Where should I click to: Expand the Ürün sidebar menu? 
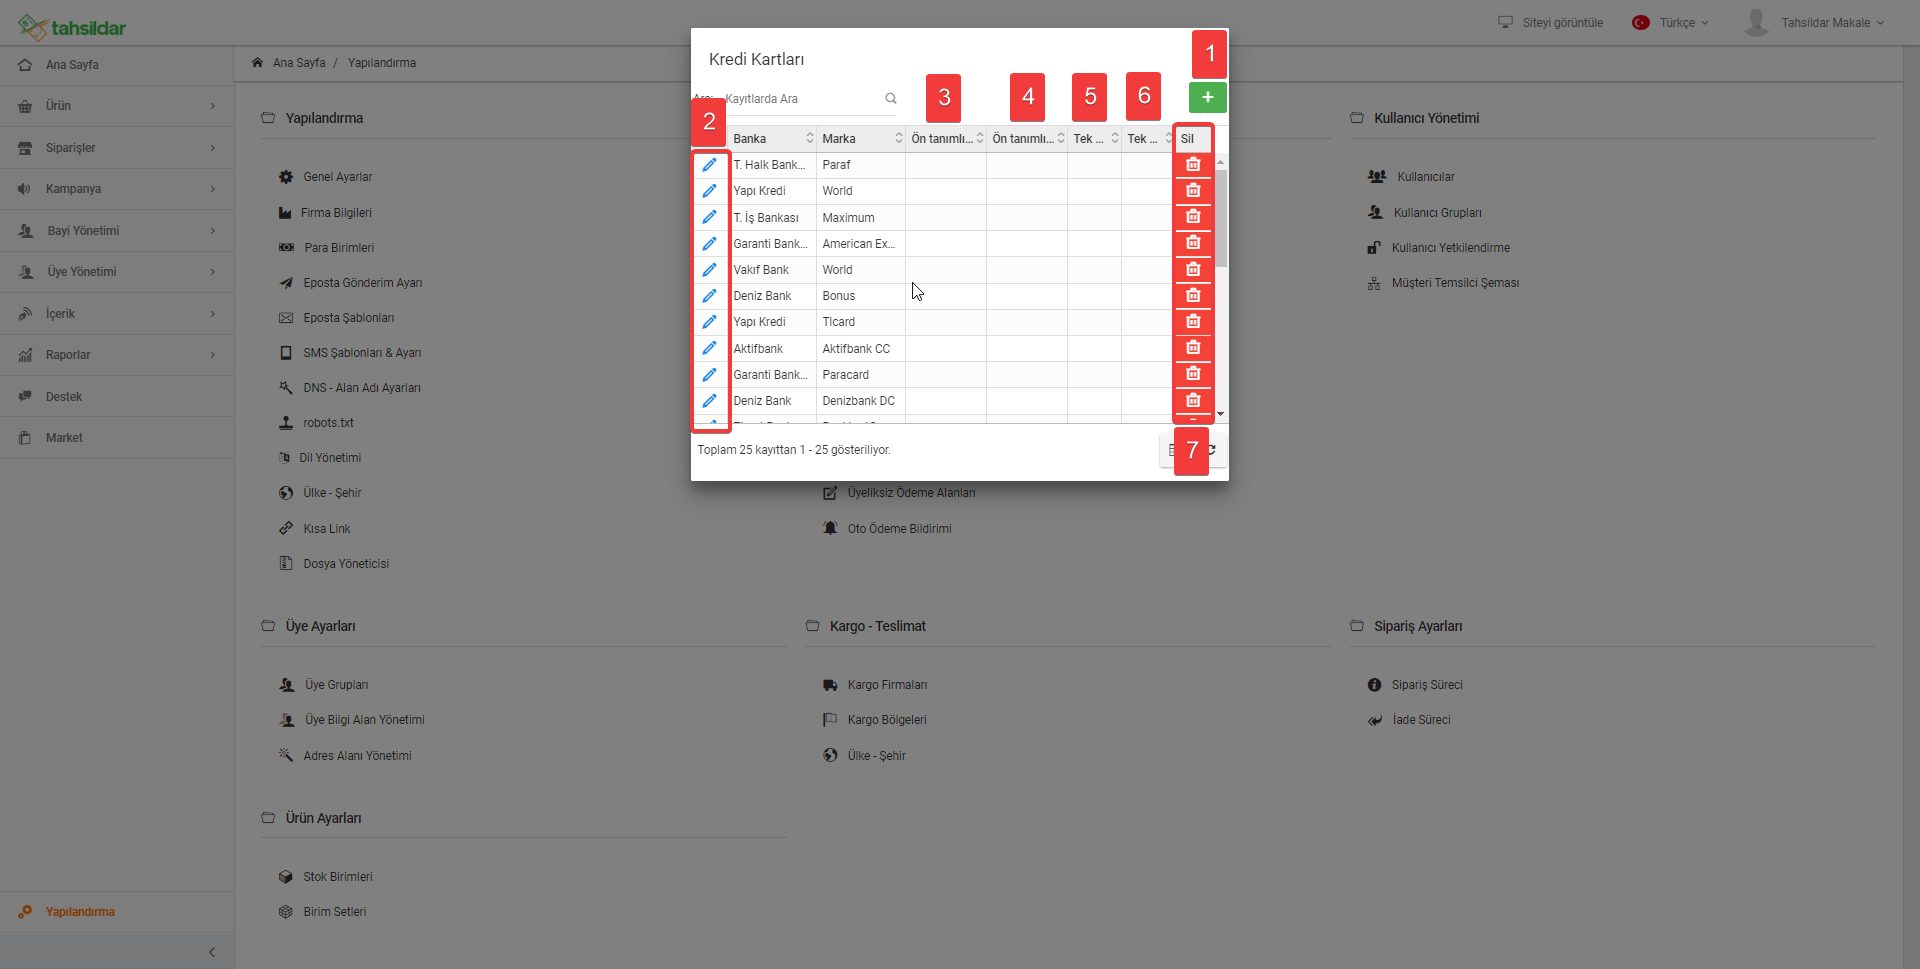pyautogui.click(x=117, y=106)
